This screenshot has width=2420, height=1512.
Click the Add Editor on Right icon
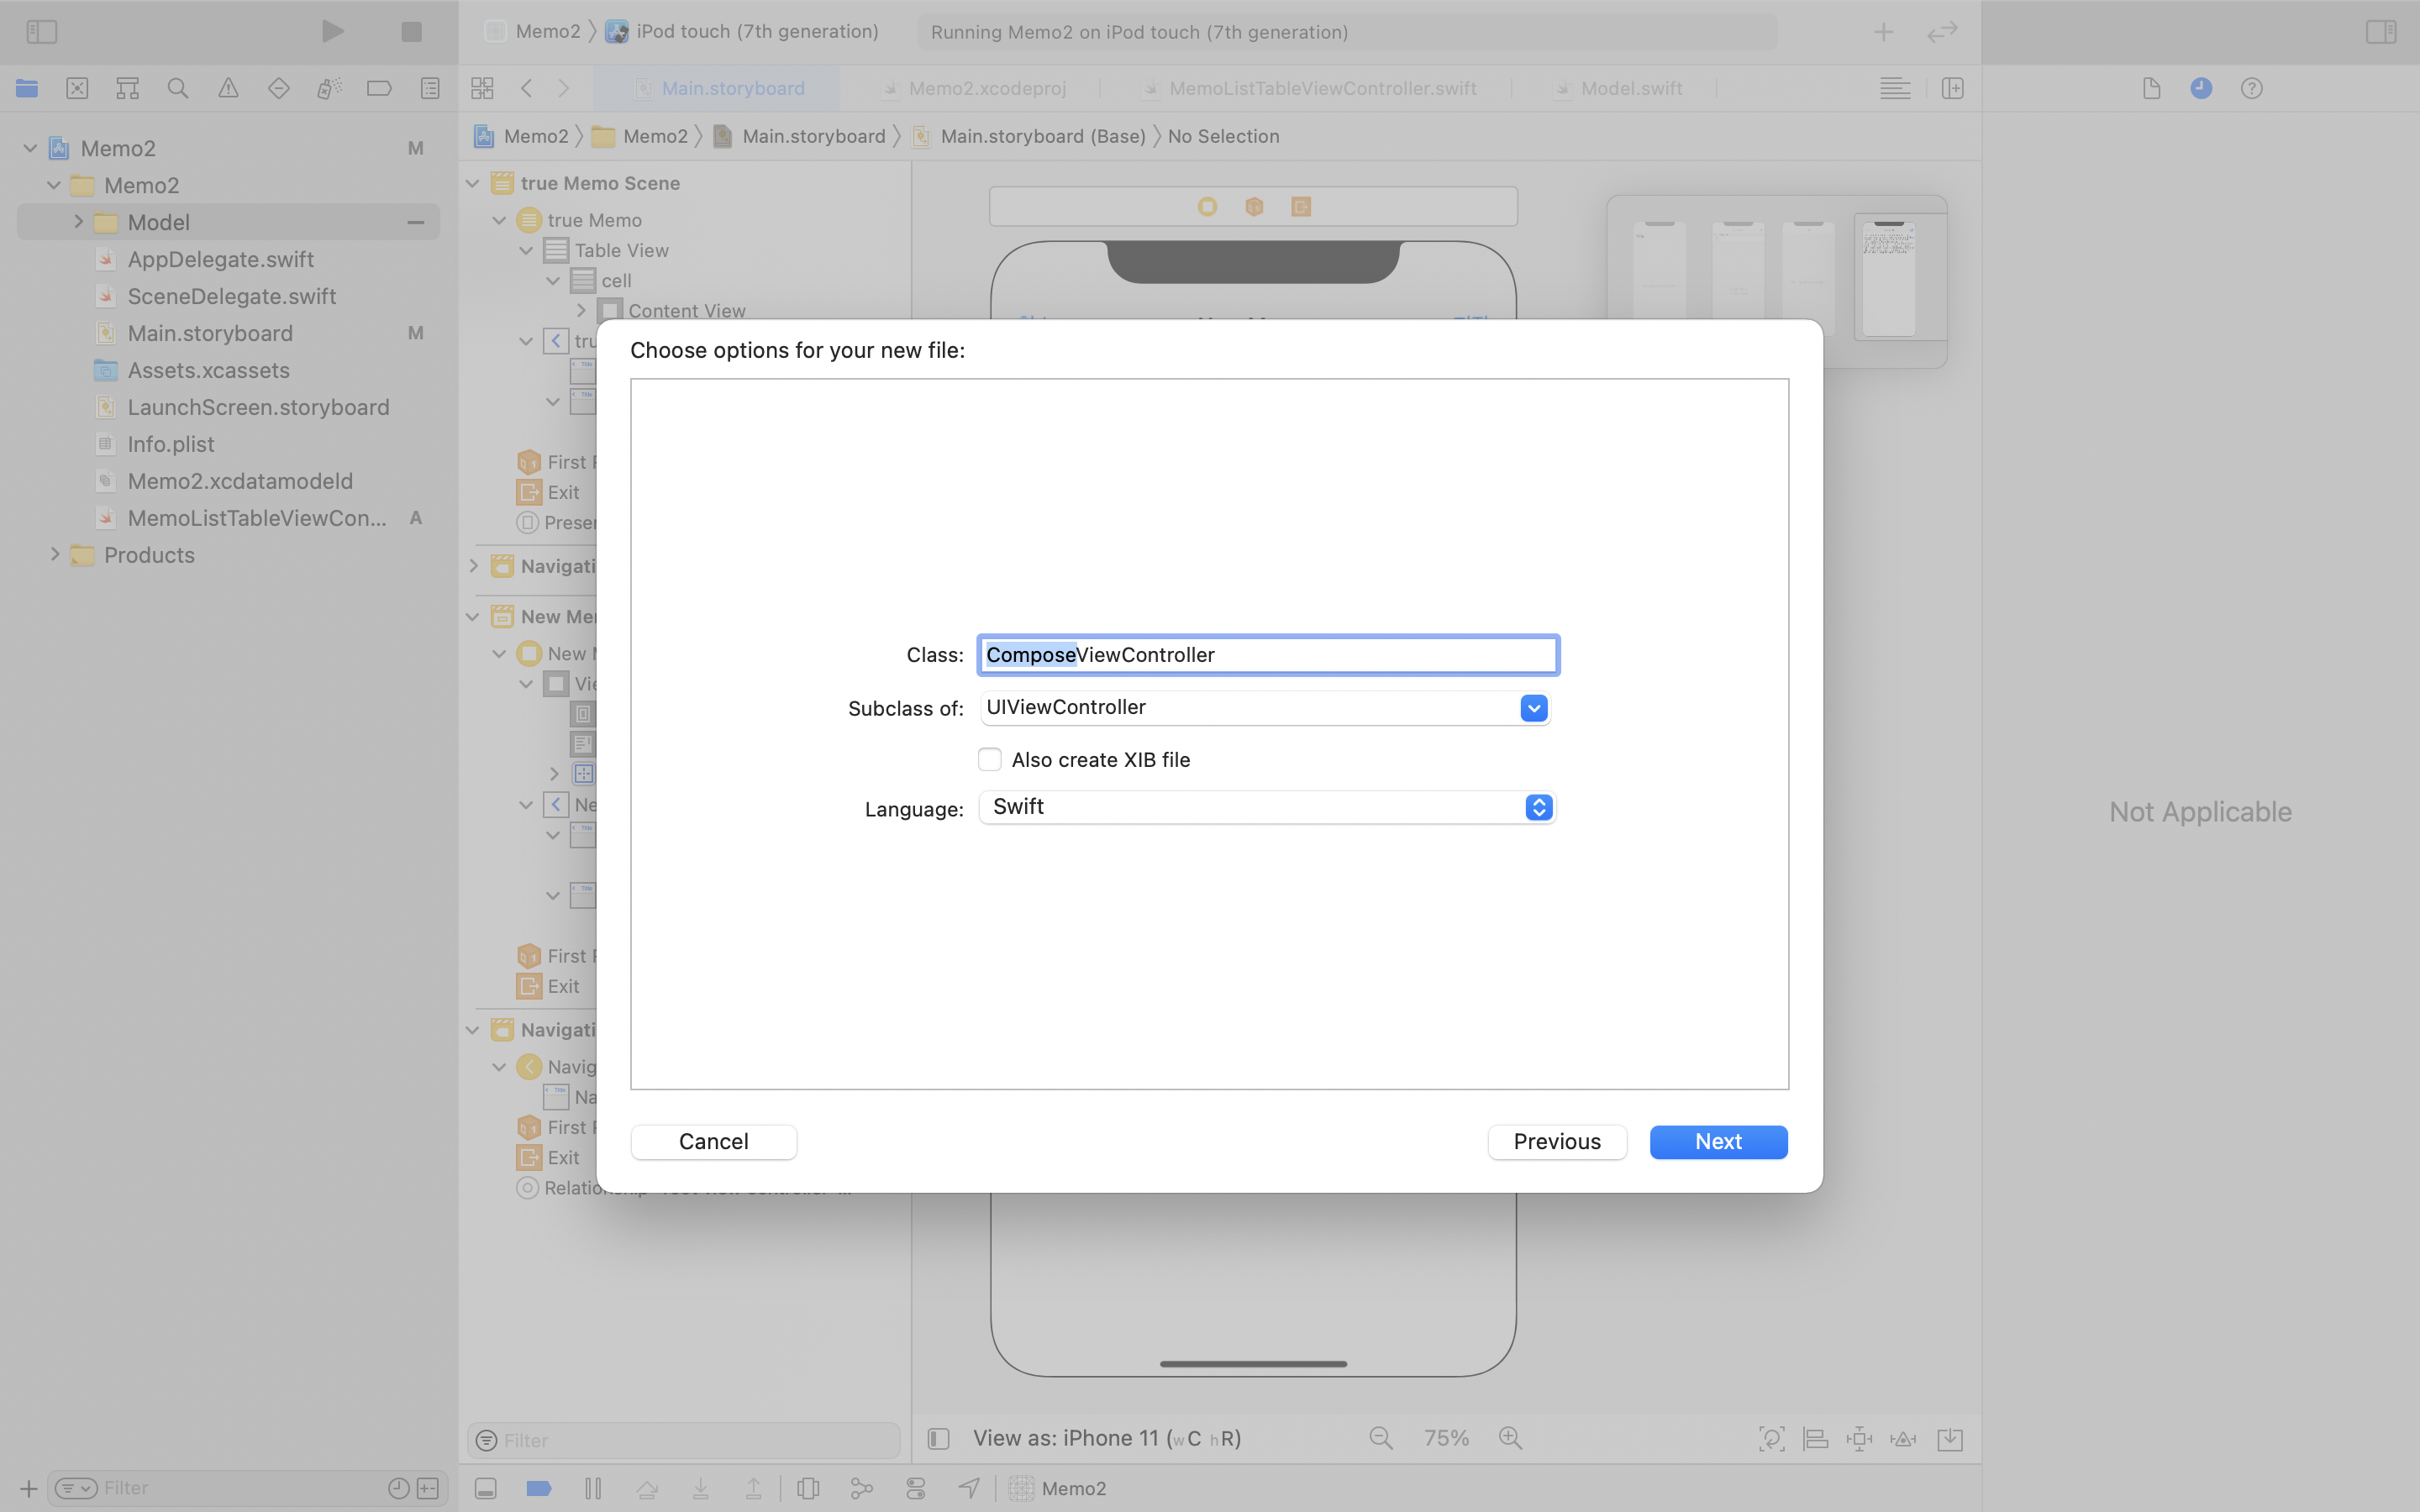coord(1952,88)
